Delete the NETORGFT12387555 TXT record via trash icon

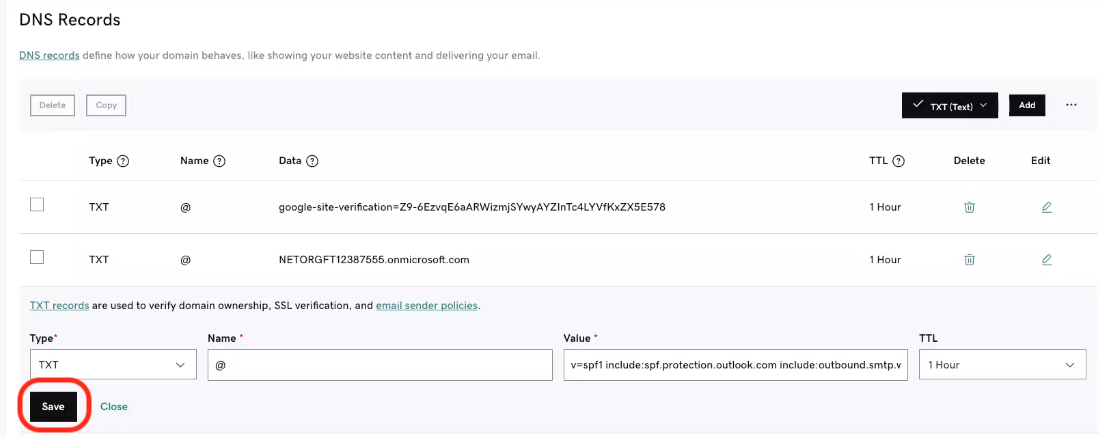pyautogui.click(x=969, y=259)
